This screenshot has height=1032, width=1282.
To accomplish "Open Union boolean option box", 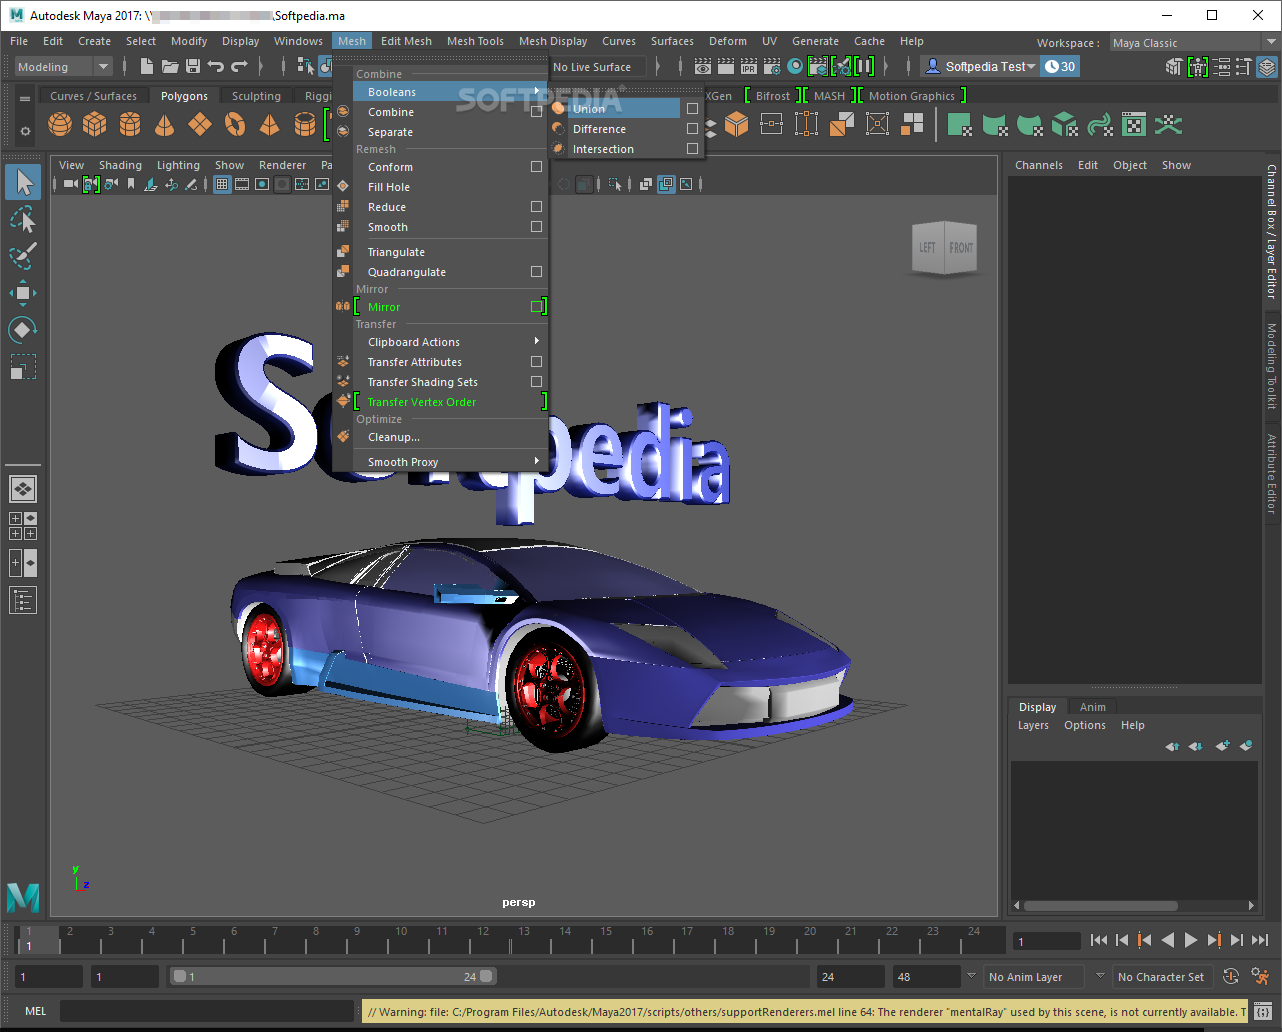I will click(692, 109).
